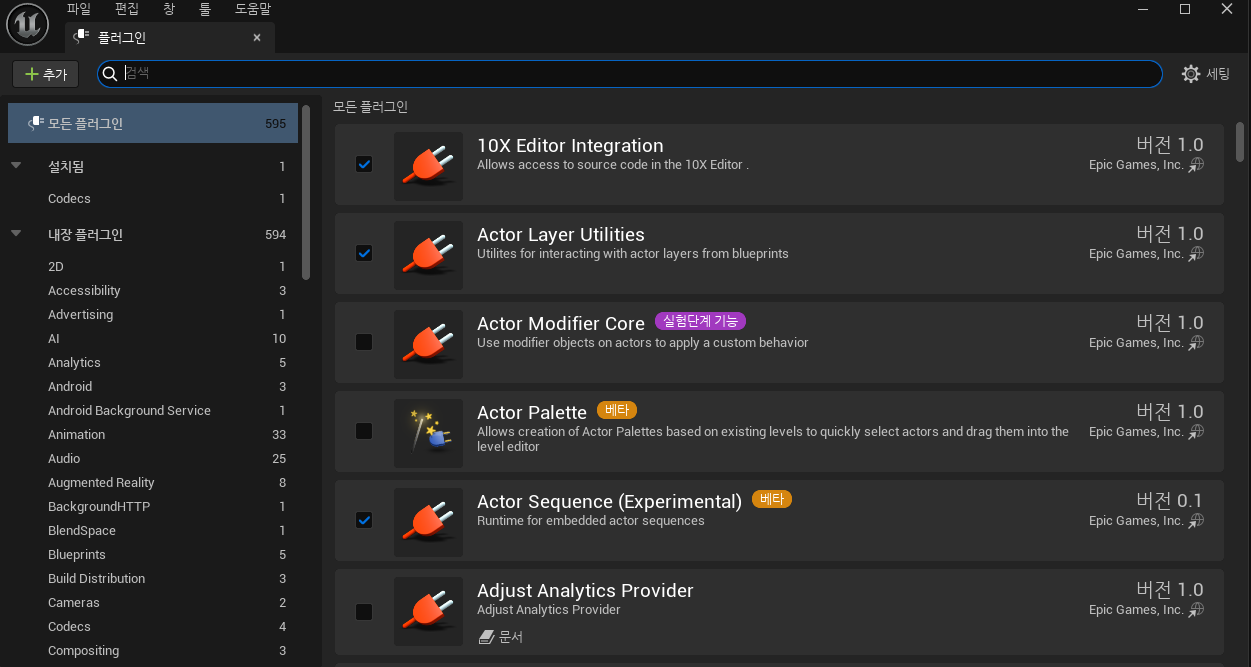The image size is (1251, 667).
Task: Enable the Adjust Analytics Provider checkbox
Action: (x=364, y=611)
